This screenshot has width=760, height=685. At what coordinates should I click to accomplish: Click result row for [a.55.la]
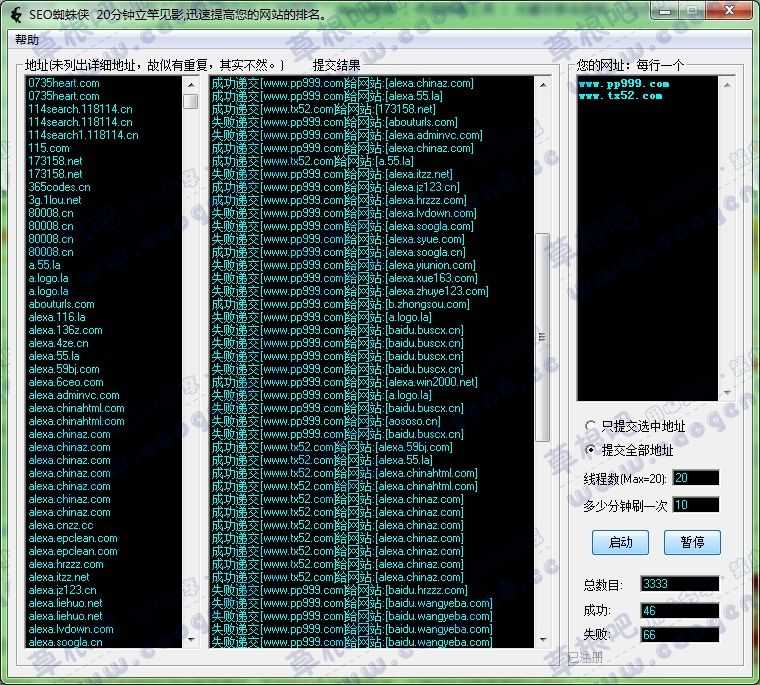click(x=313, y=161)
